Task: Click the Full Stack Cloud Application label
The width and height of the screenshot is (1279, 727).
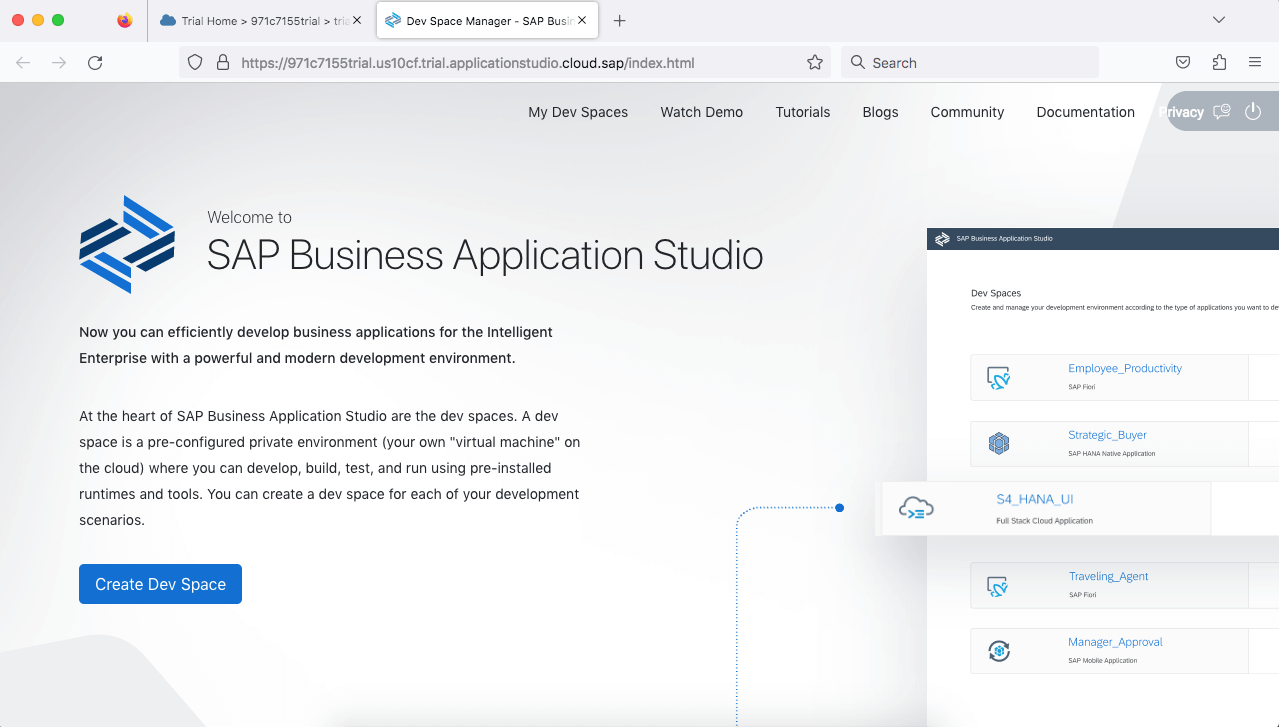Action: coord(1044,521)
